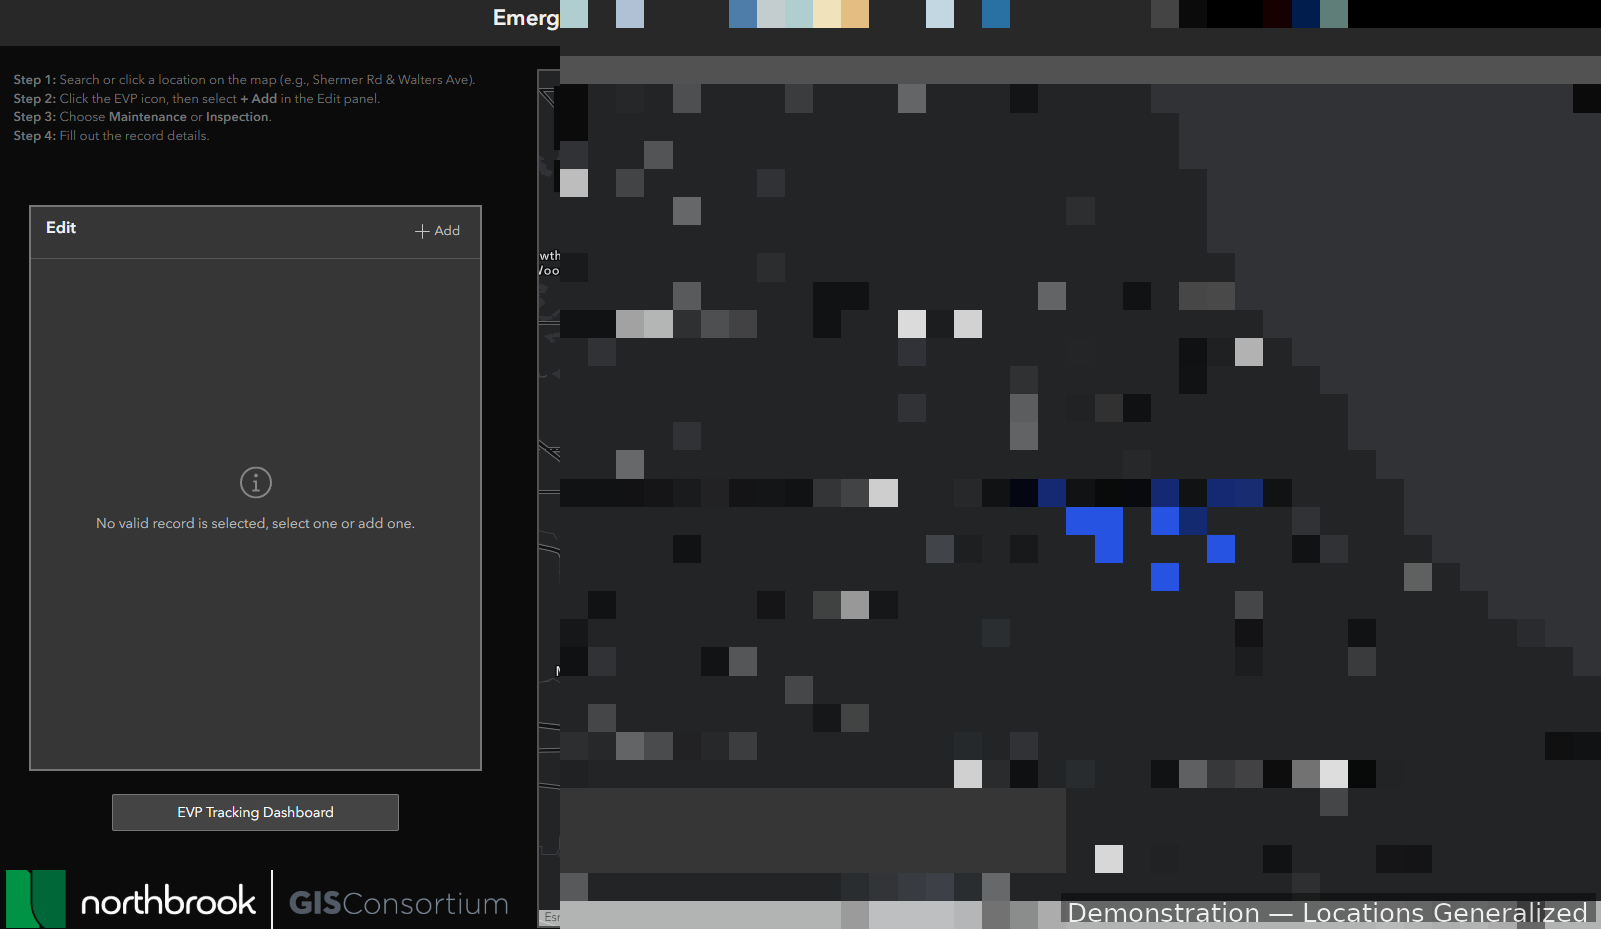The height and width of the screenshot is (929, 1601).
Task: Click the GIS Consortium logo
Action: pos(398,903)
